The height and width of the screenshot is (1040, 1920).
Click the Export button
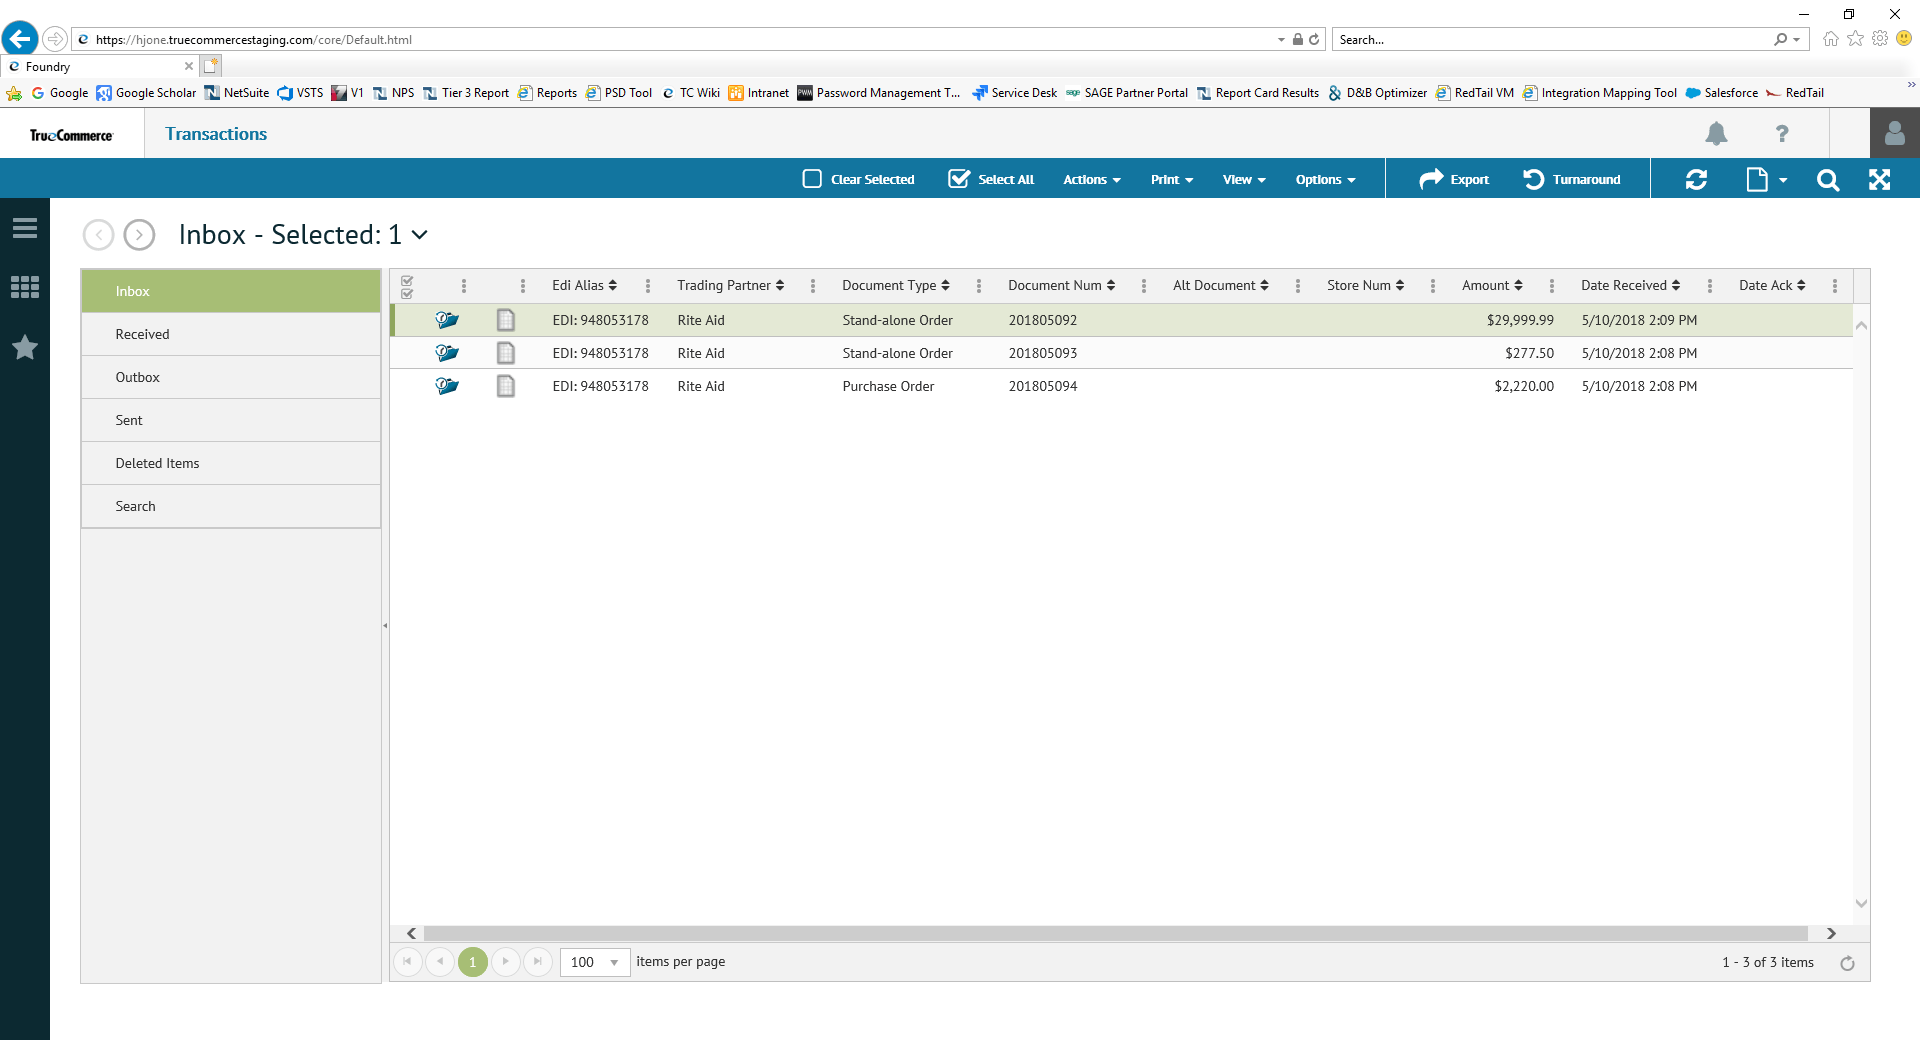point(1454,180)
